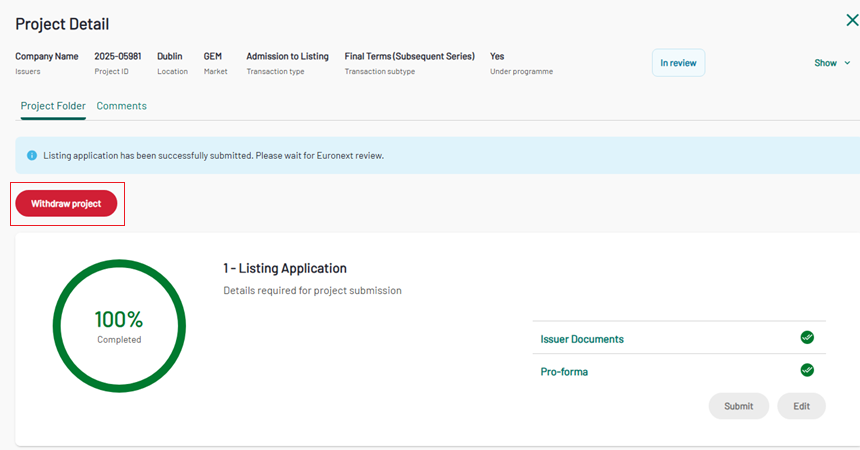Switch to the Comments tab
The image size is (860, 450).
coord(121,106)
